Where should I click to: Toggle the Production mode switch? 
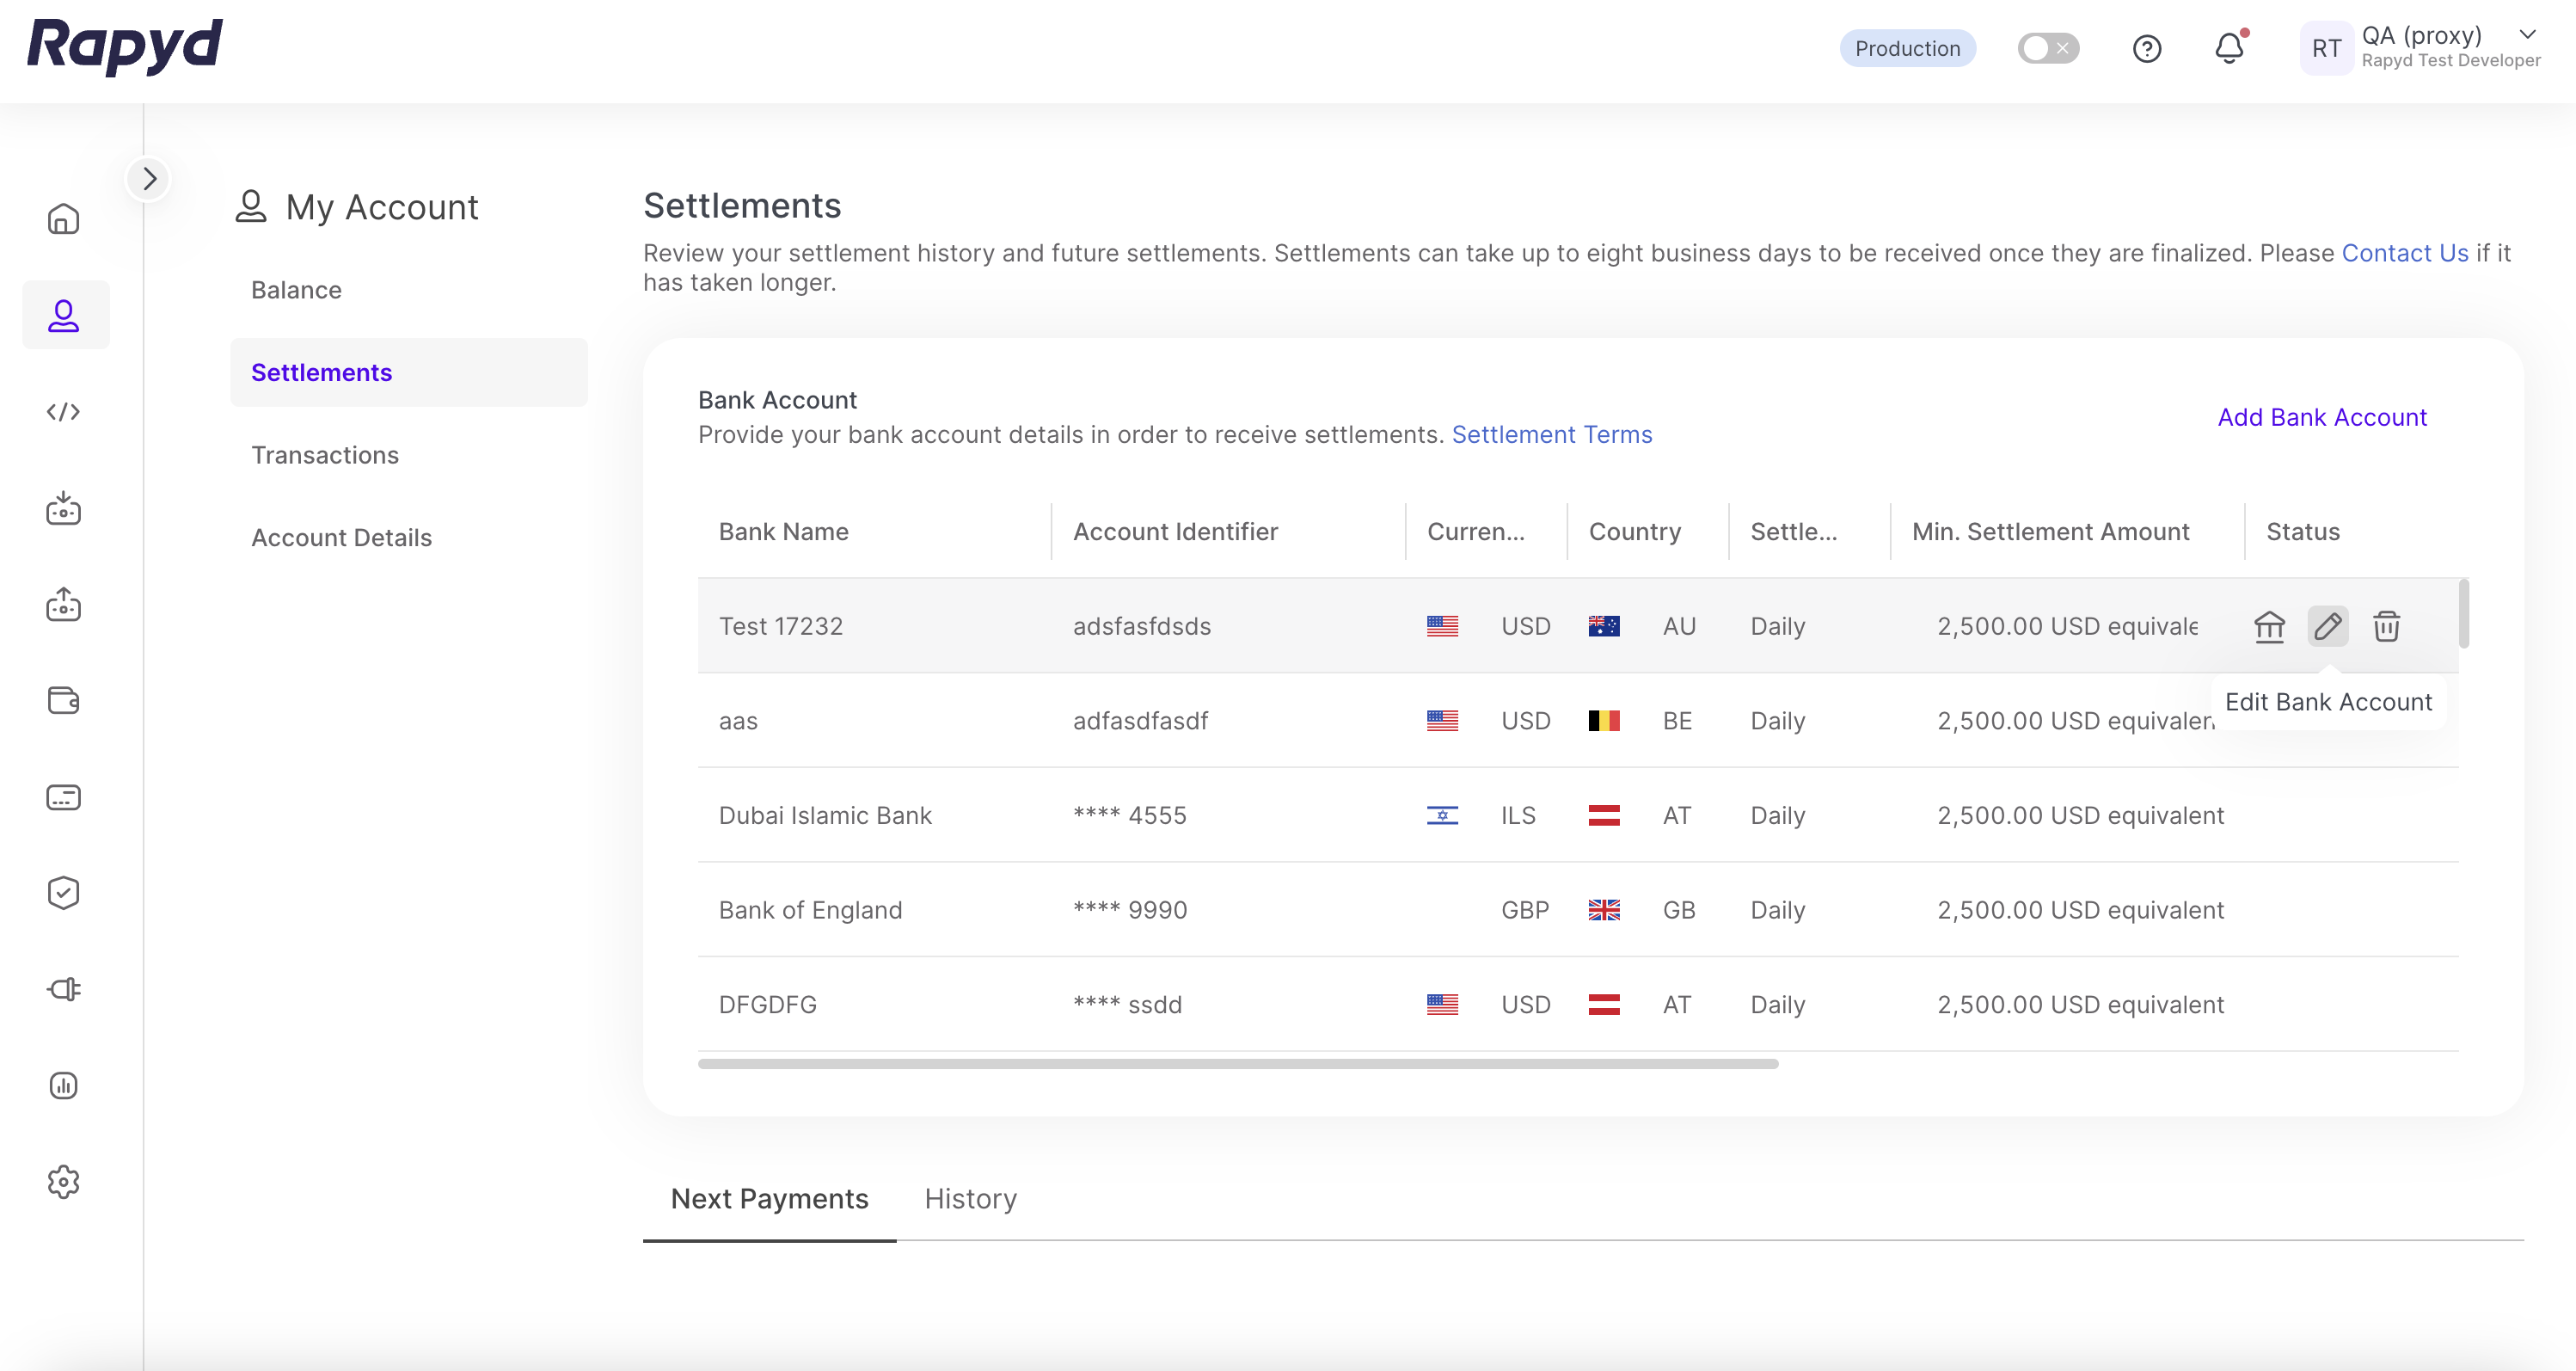point(2048,48)
